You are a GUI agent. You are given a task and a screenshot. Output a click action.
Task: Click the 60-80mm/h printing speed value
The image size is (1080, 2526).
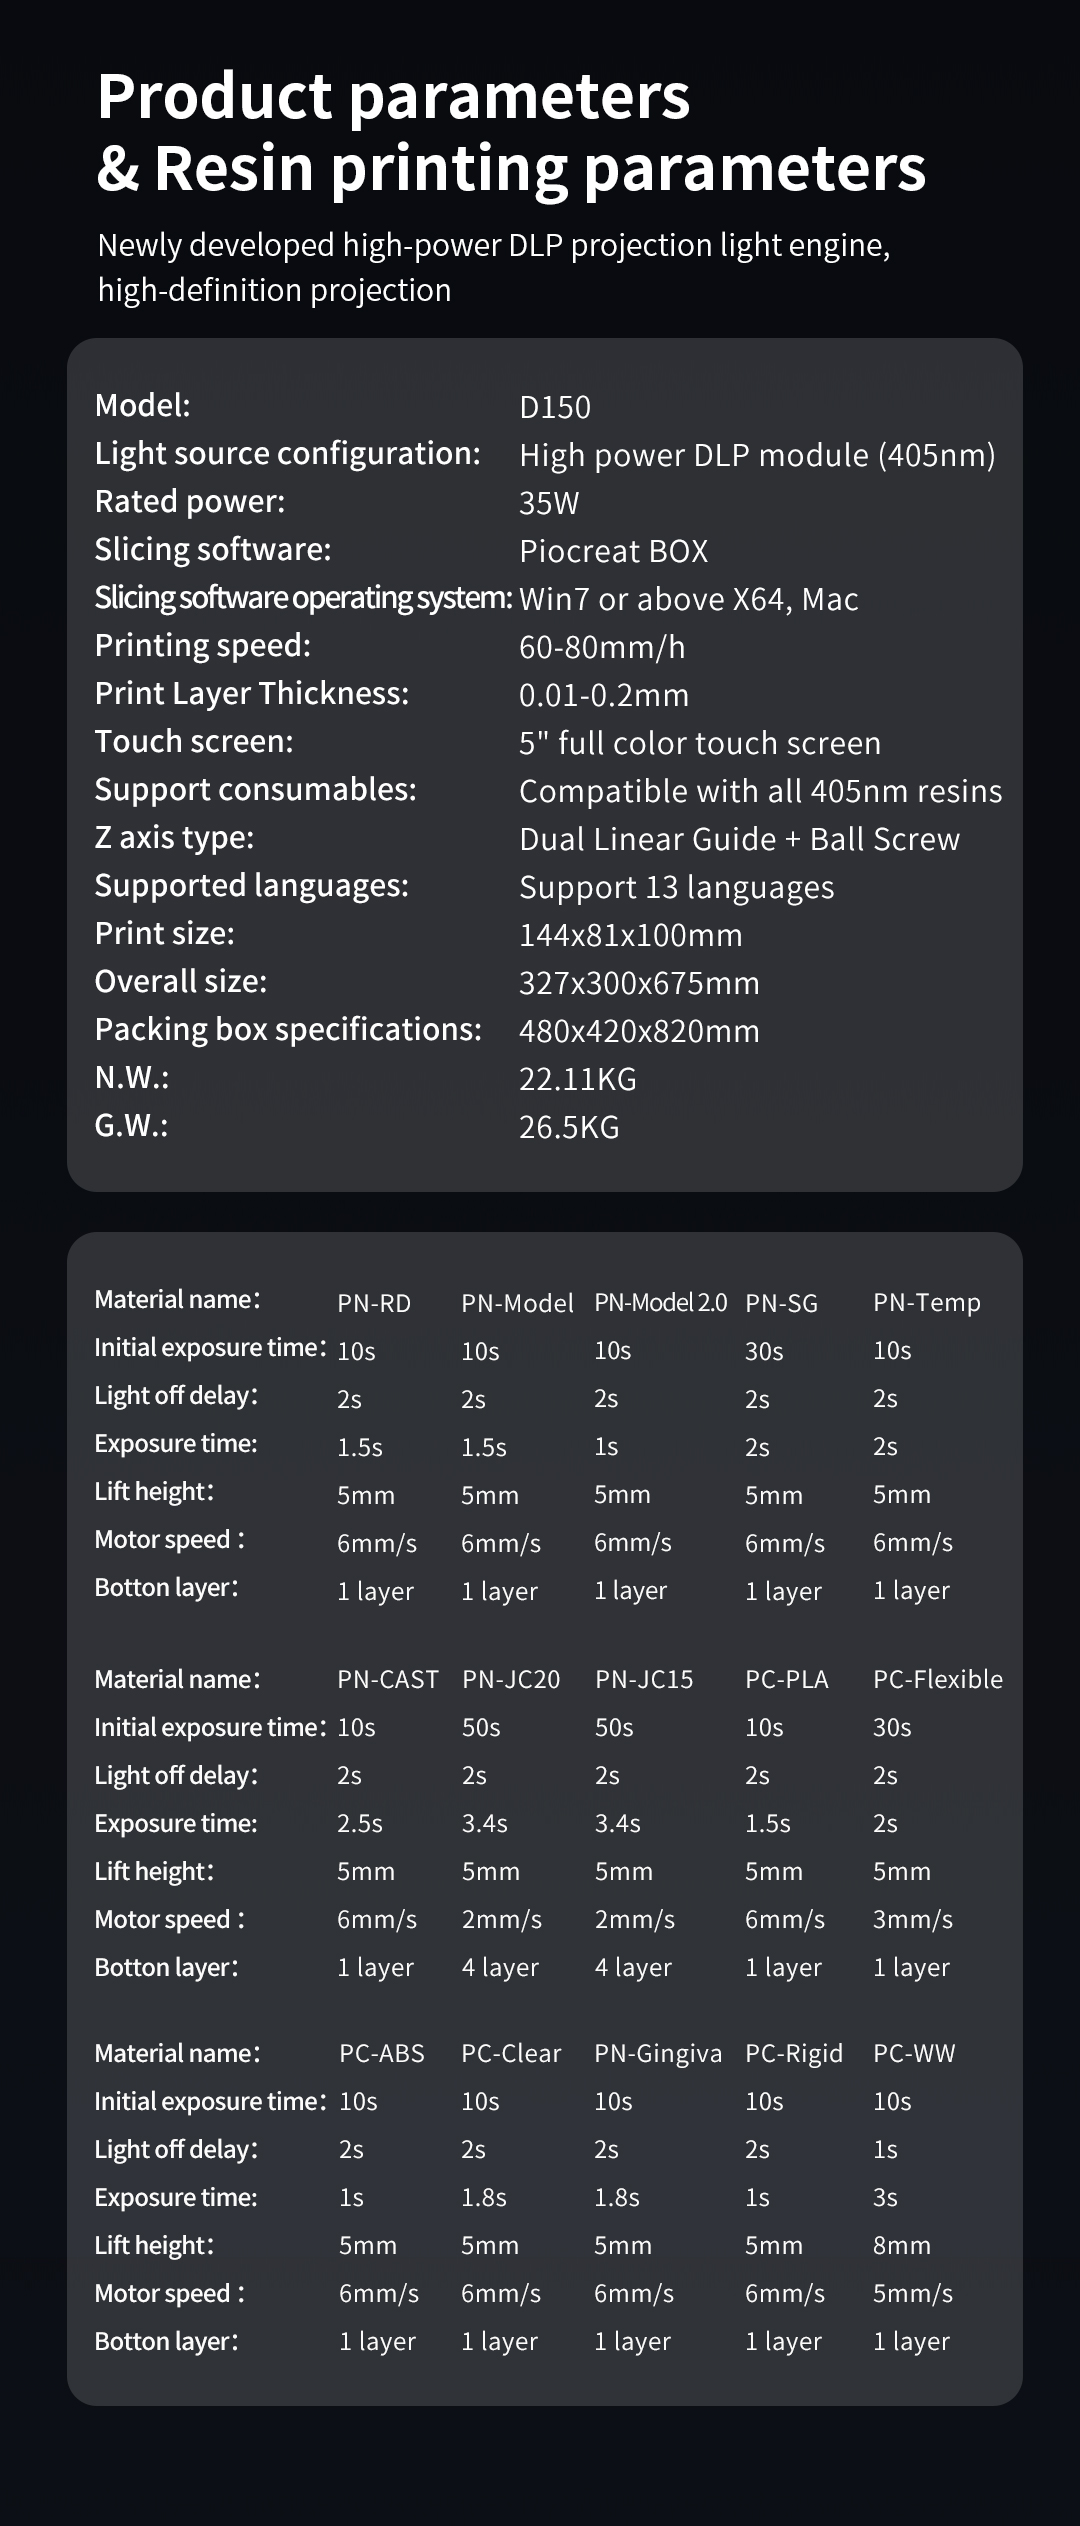[x=602, y=647]
